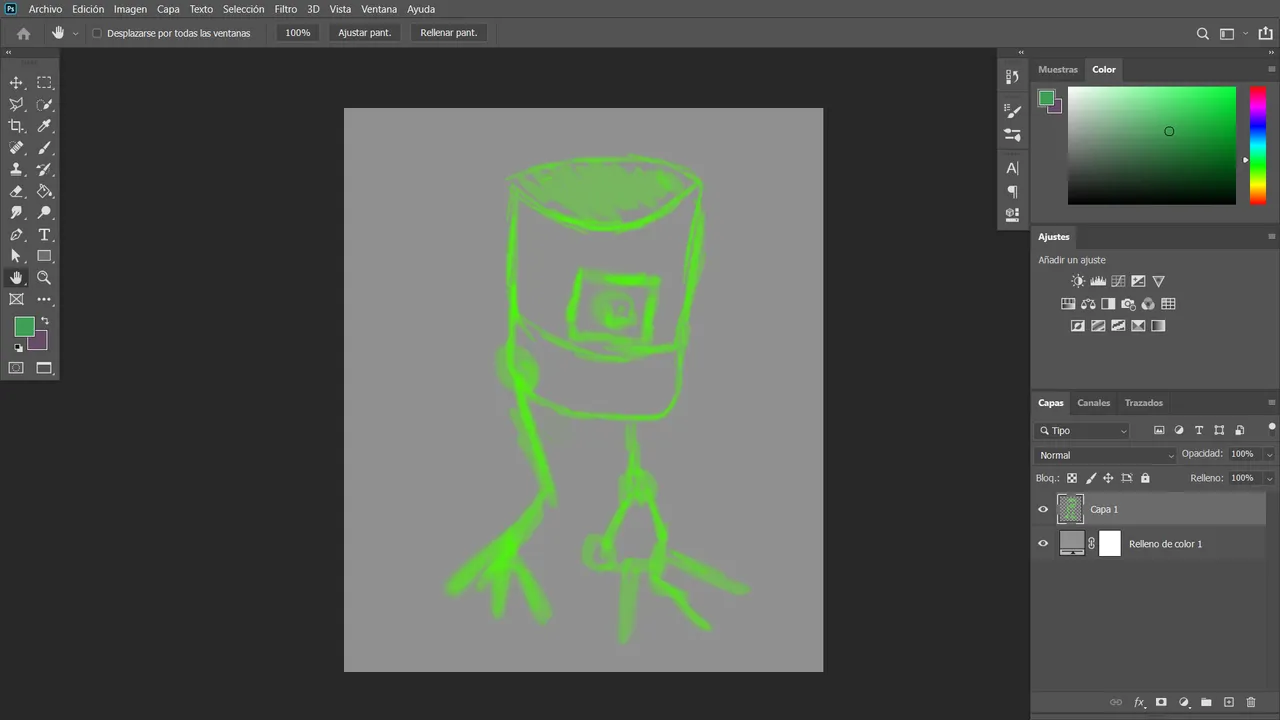Open the layer styles fx menu
Screen dimensions: 1280x720
click(x=1139, y=702)
